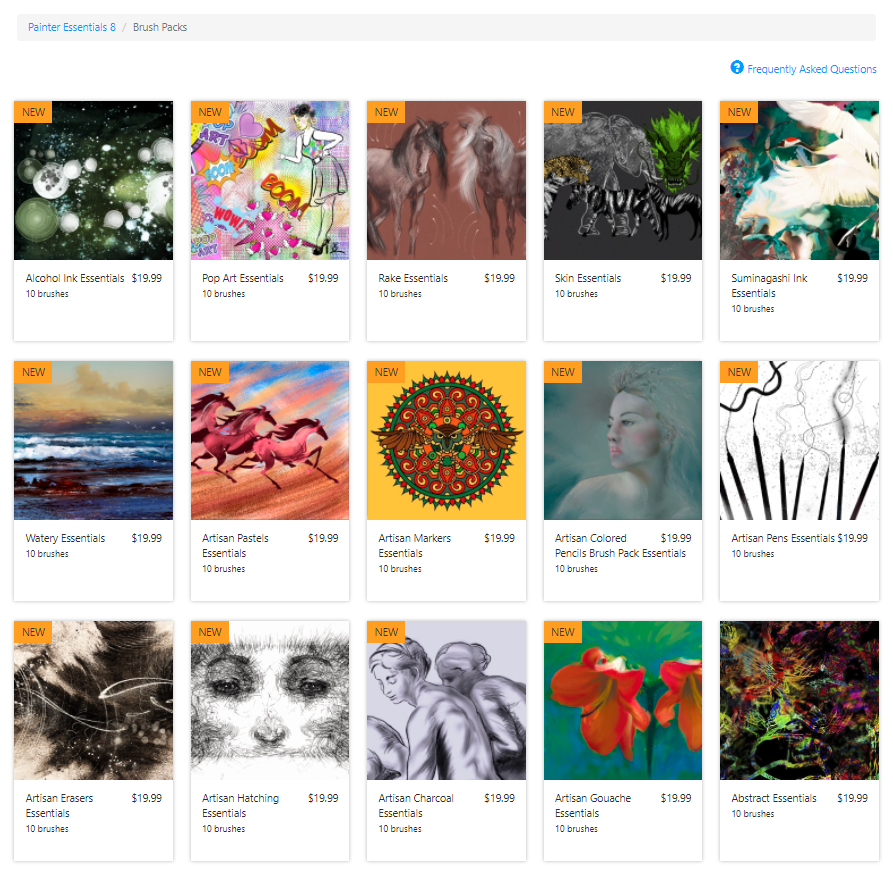Select the Pop Art Essentials pack image
This screenshot has height=872, width=893.
(x=270, y=181)
